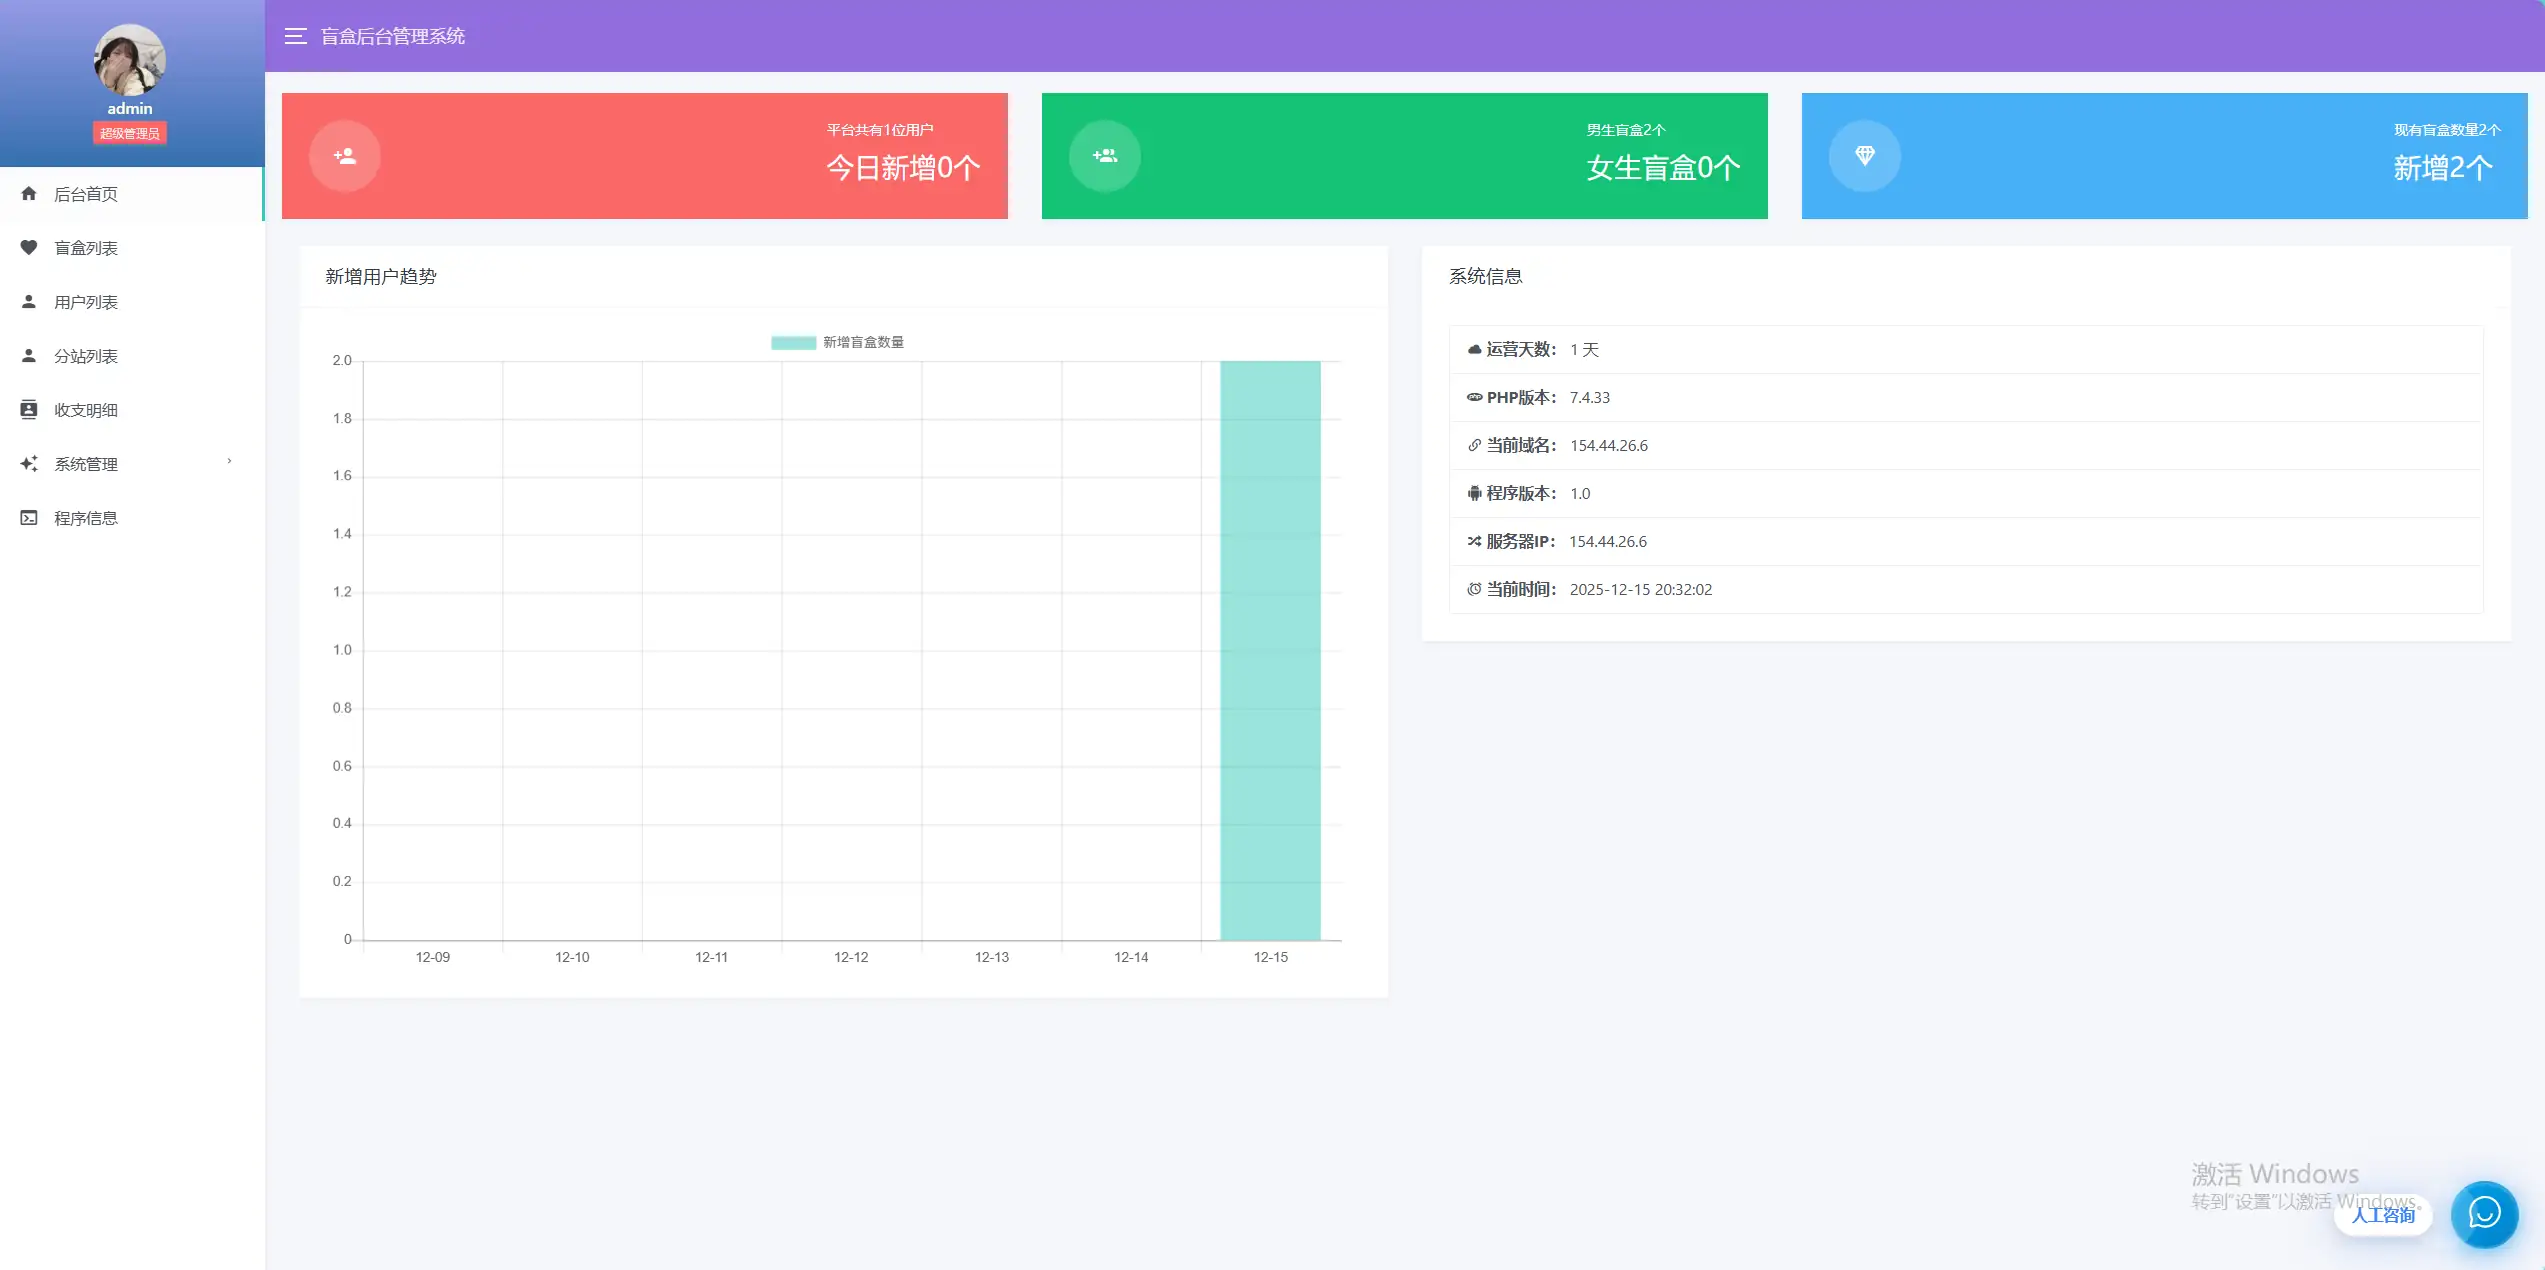
Task: Toggle the hamburger sidebar menu icon
Action: [x=295, y=36]
